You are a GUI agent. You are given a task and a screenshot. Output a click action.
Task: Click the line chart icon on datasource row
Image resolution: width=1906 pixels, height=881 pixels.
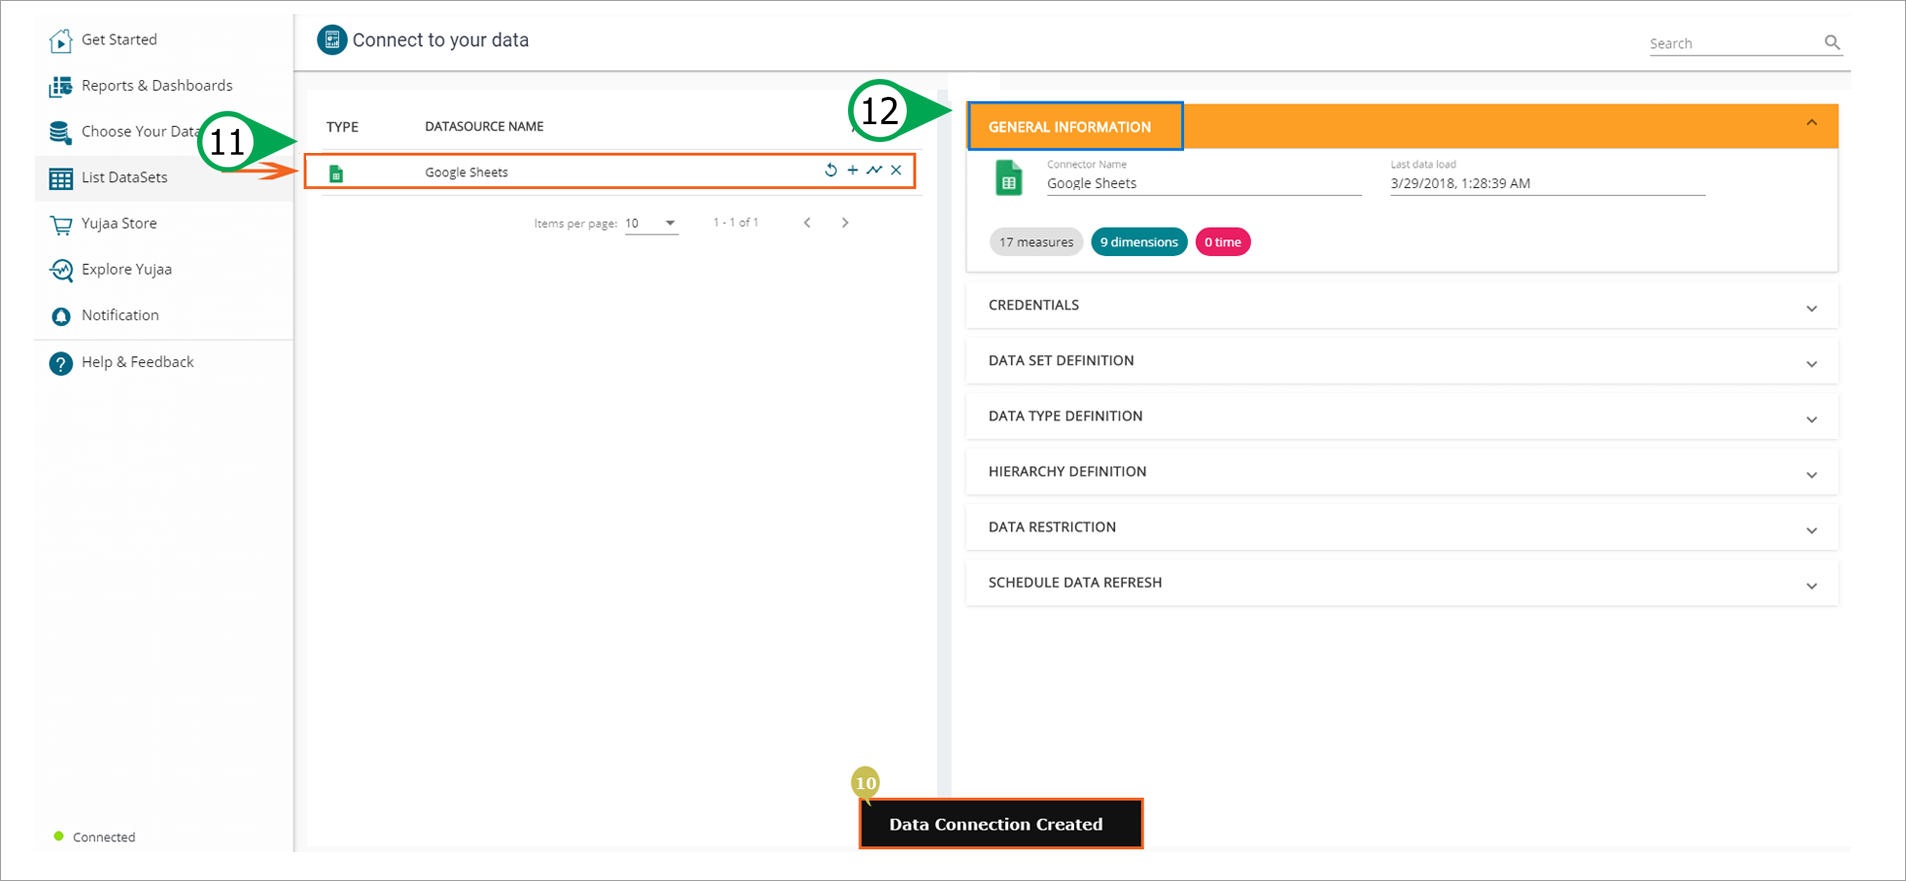[874, 171]
